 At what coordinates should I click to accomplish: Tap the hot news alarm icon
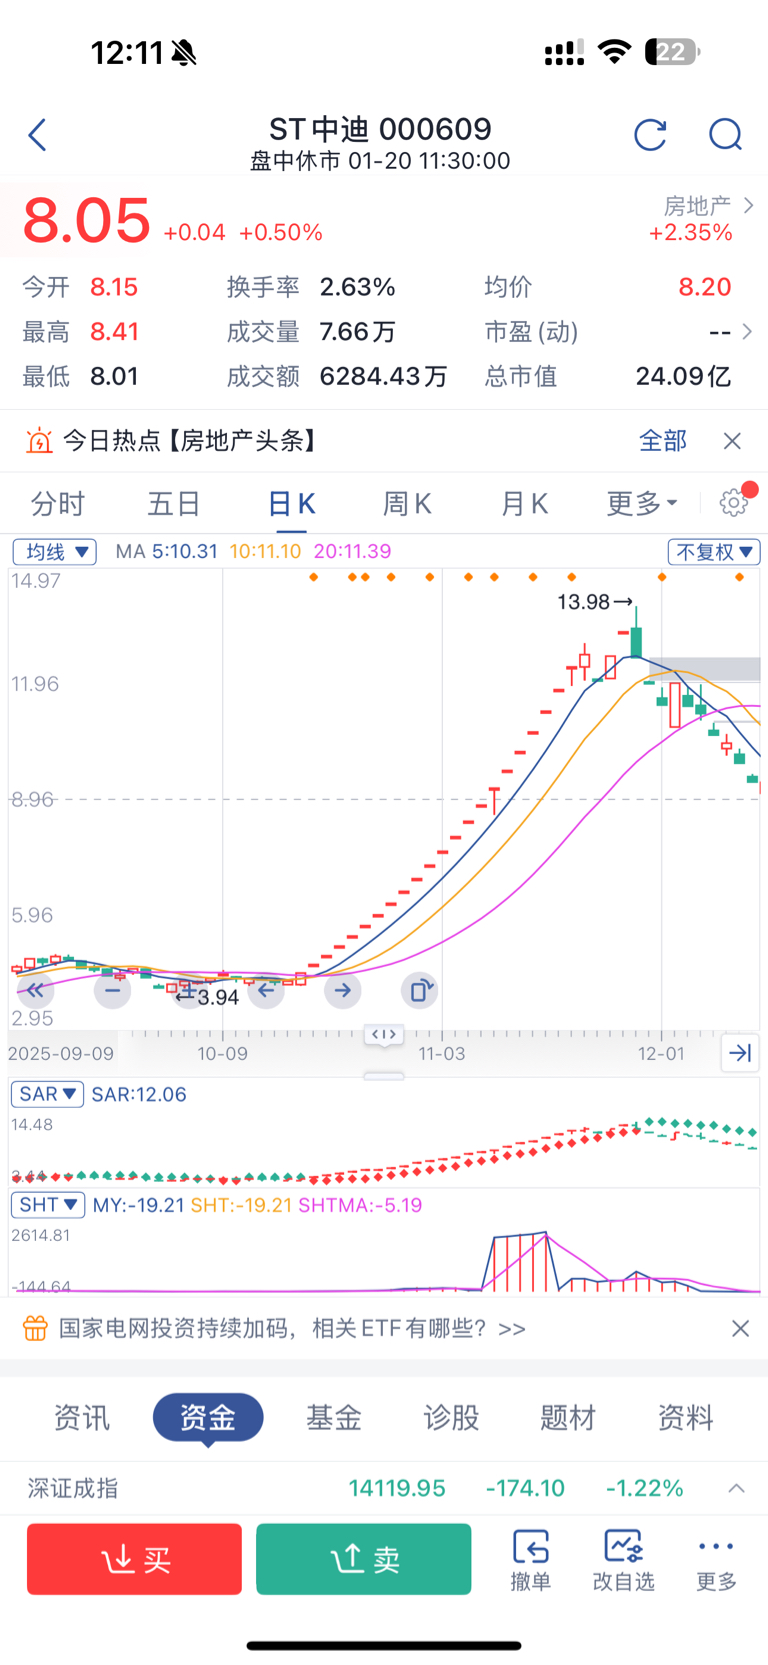tap(38, 441)
